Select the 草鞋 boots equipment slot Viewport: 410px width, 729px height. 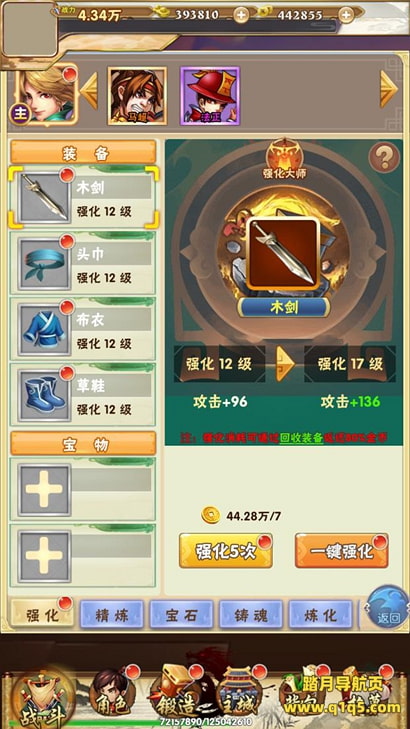(x=83, y=395)
